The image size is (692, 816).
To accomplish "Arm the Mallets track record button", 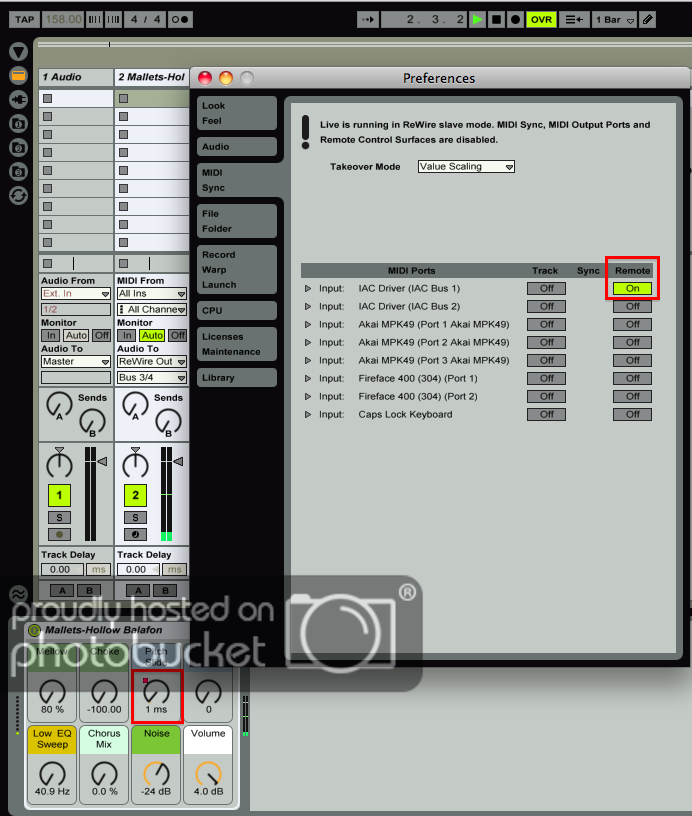I will click(x=135, y=534).
